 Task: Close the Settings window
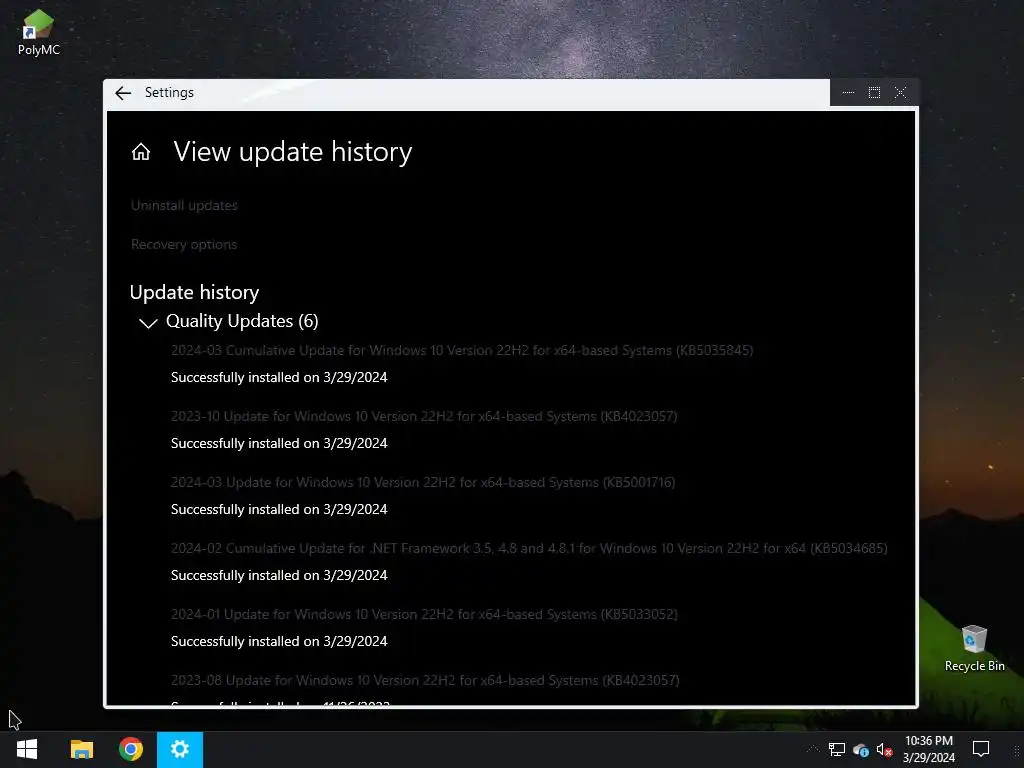(x=901, y=93)
